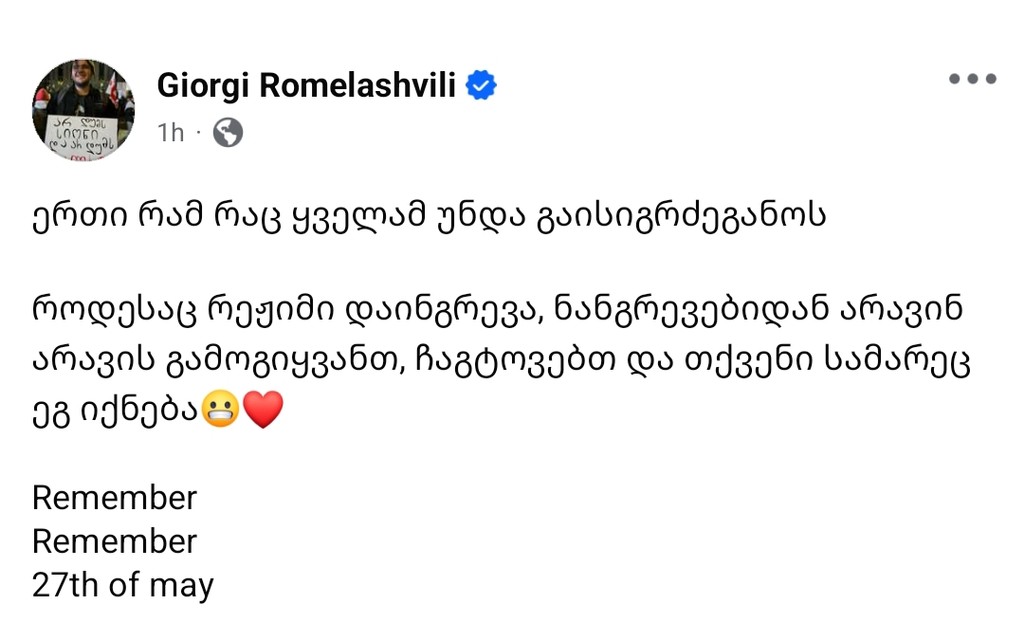Screen dimensions: 1024x634
Task: Click the second 'Remember' line
Action: (x=114, y=542)
